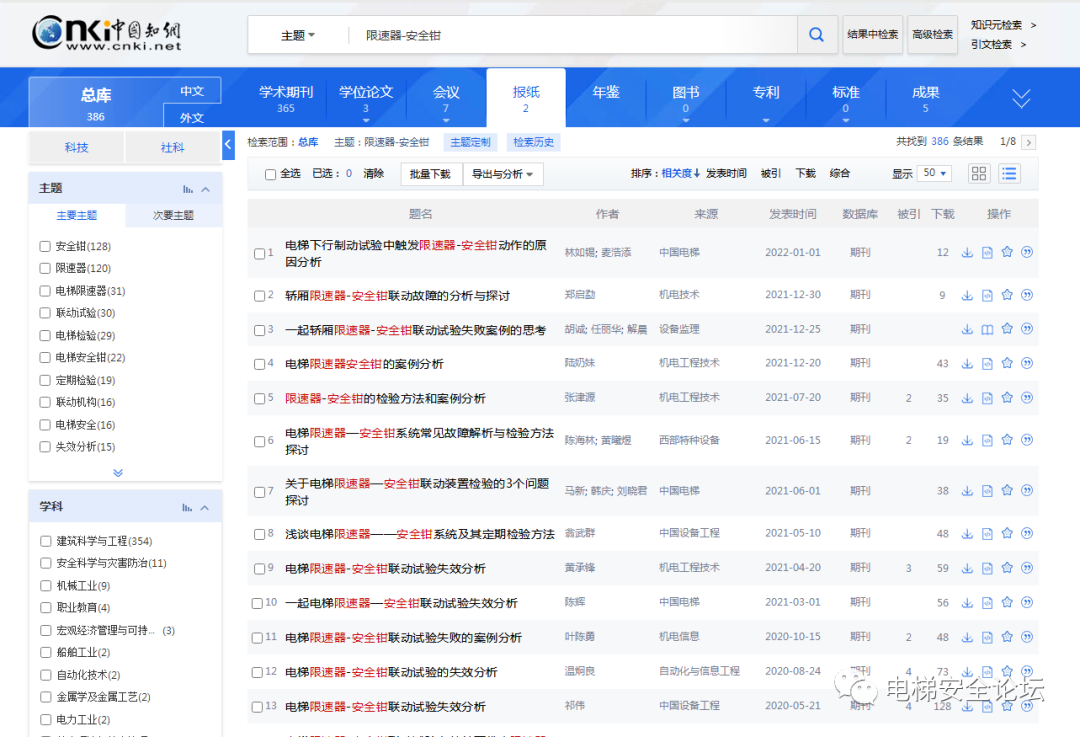Check 安全科学与灾害防治(11) subject filter
Screen dimensions: 1080x737
pyautogui.click(x=45, y=563)
